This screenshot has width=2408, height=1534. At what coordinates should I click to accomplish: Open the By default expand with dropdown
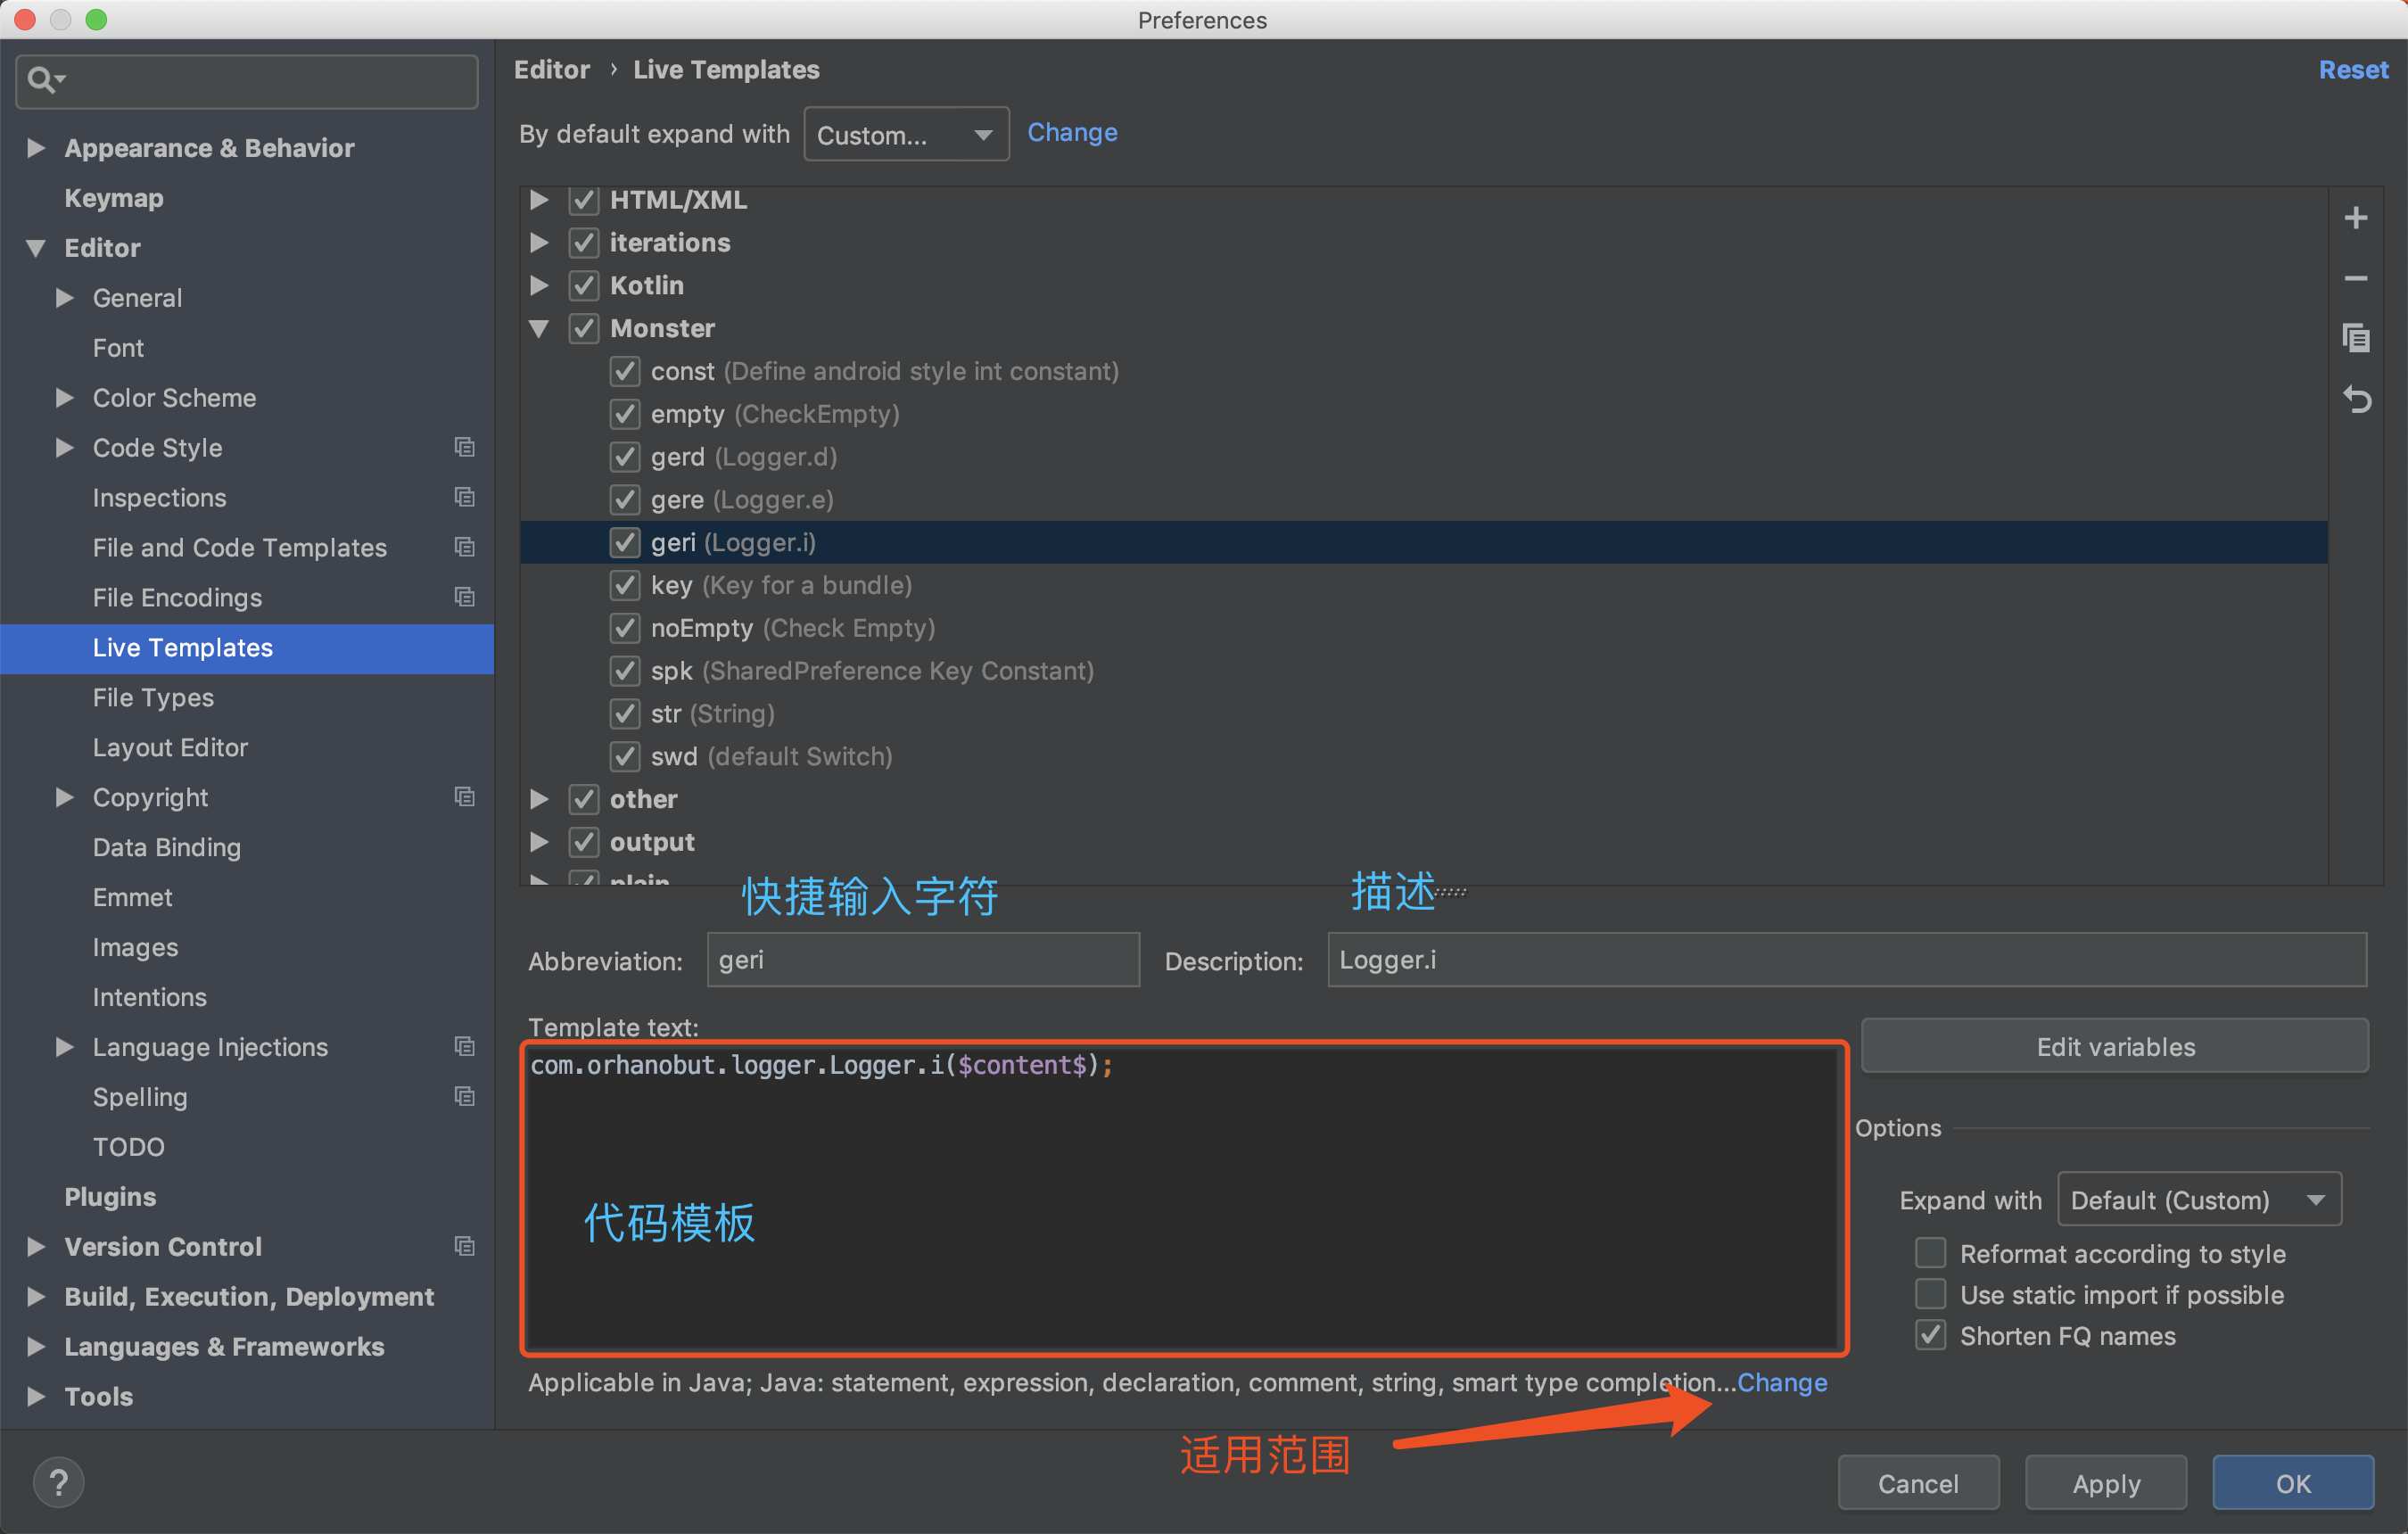point(906,134)
